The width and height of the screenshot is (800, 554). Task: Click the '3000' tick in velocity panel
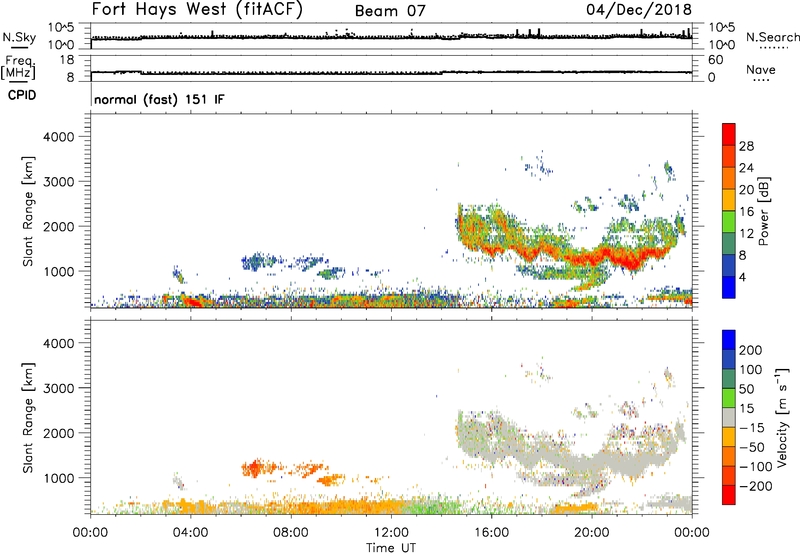click(58, 388)
